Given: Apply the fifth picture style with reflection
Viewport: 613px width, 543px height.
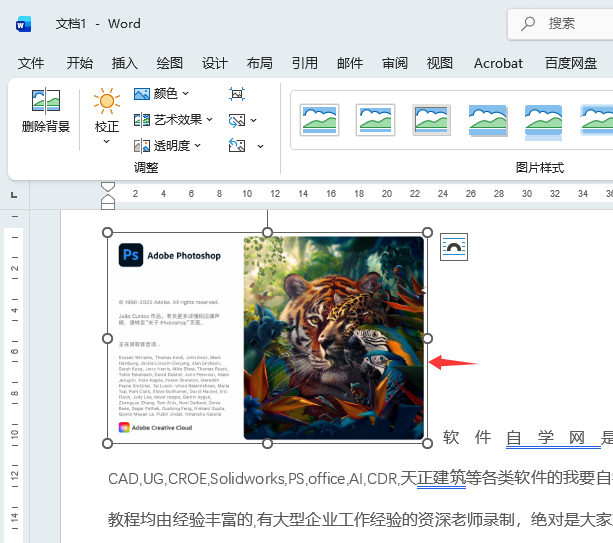Looking at the screenshot, I should click(x=543, y=122).
